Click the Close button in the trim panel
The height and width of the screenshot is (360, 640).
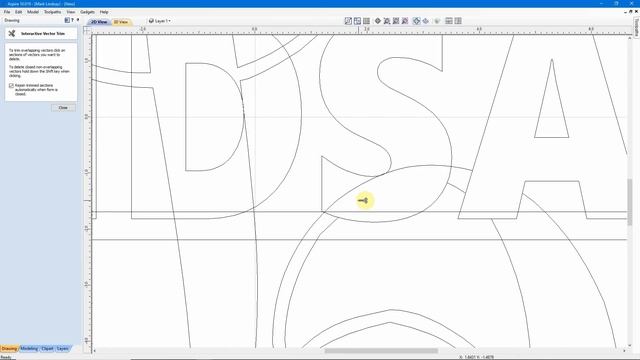coord(63,108)
